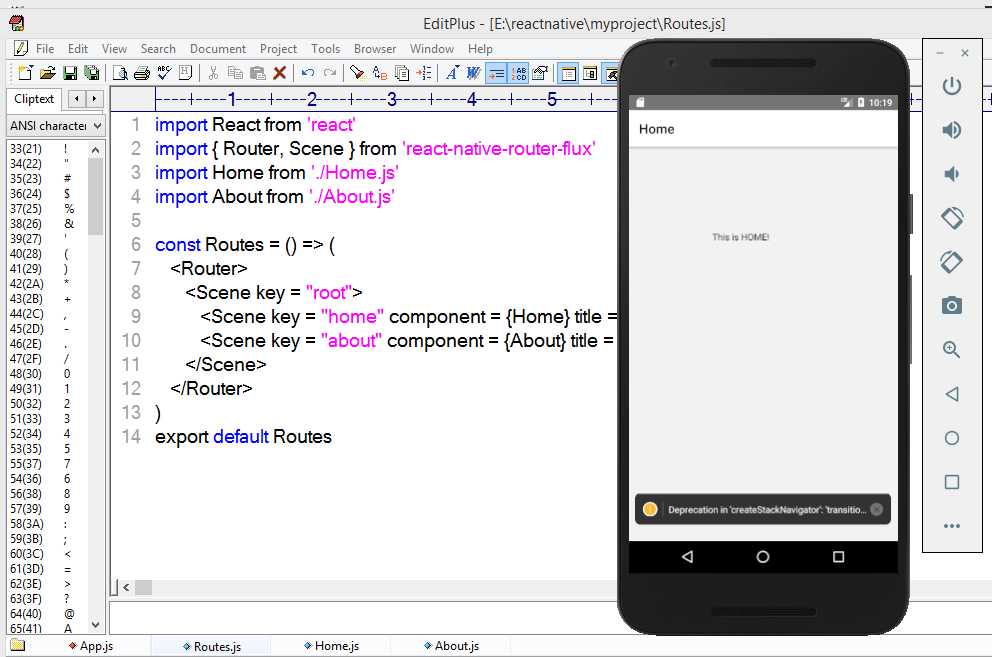
Task: Open emulator extended controls (three dots)
Action: (951, 526)
